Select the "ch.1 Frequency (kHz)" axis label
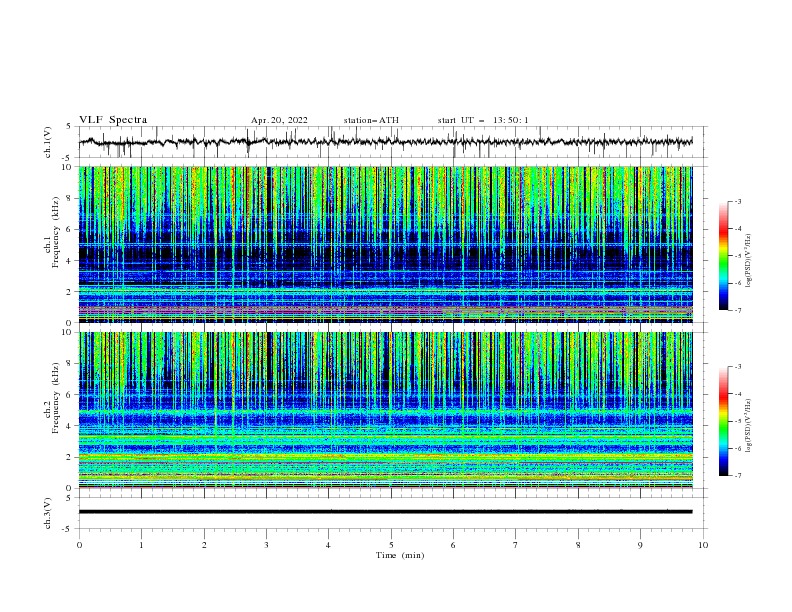 pyautogui.click(x=52, y=231)
